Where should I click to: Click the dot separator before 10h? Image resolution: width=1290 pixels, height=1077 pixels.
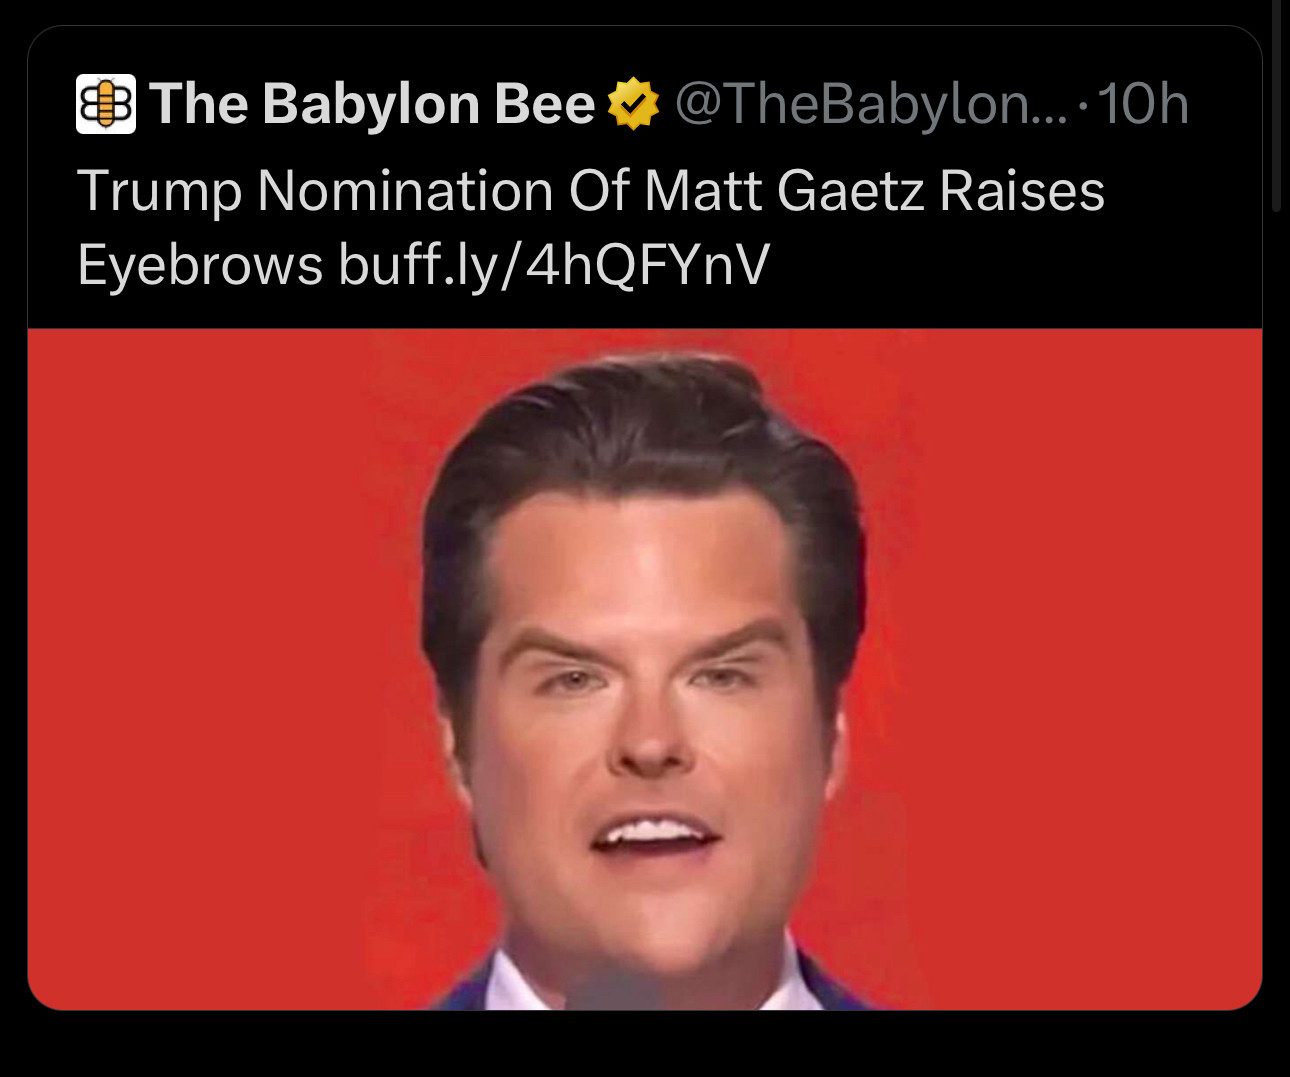(1083, 106)
